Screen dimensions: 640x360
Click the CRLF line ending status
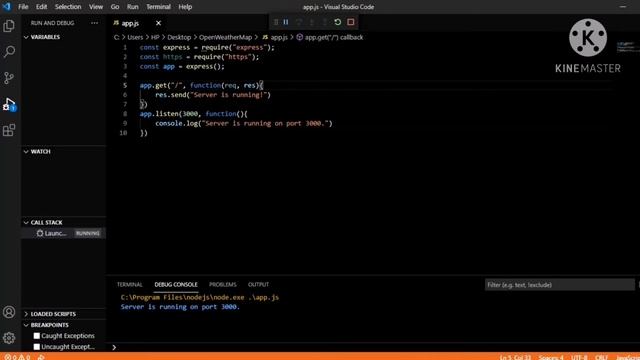tap(601, 357)
